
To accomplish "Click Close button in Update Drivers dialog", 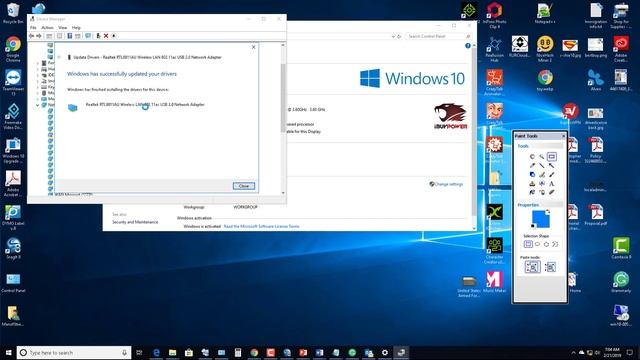I will 244,186.
